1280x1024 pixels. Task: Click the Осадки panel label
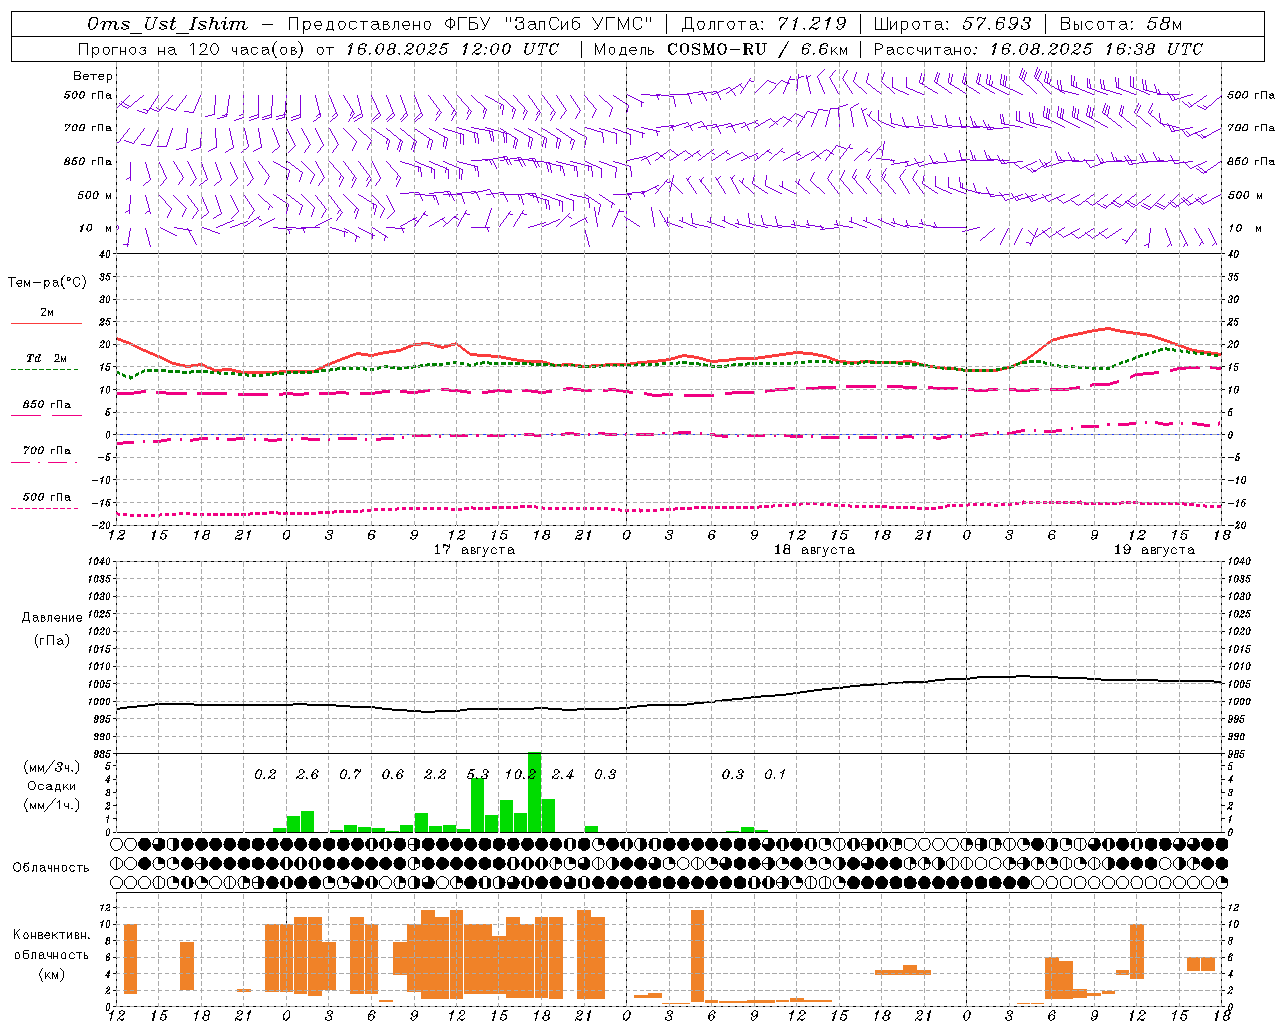tap(52, 786)
